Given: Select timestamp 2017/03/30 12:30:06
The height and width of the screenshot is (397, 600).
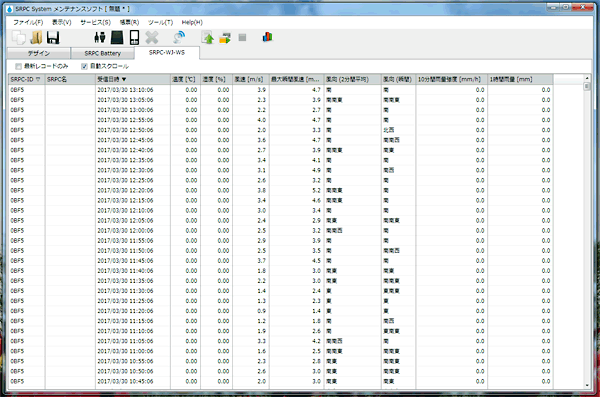Looking at the screenshot, I should pyautogui.click(x=125, y=170).
